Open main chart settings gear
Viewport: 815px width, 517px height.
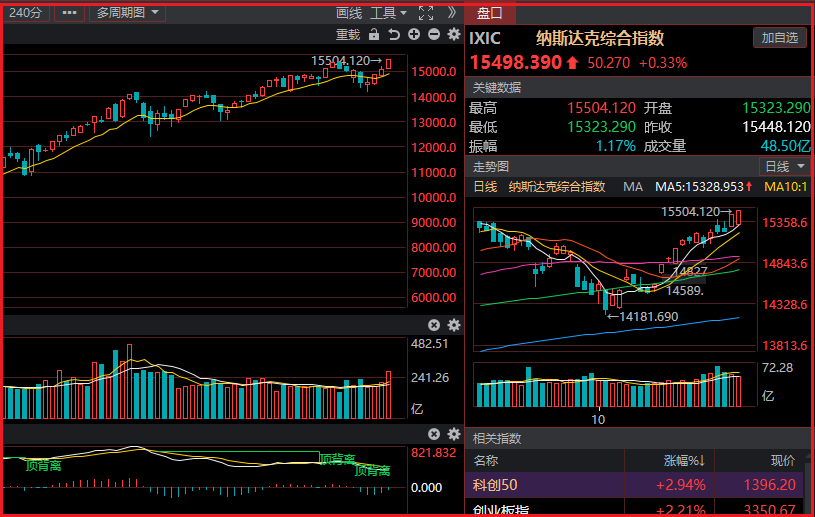(x=454, y=34)
